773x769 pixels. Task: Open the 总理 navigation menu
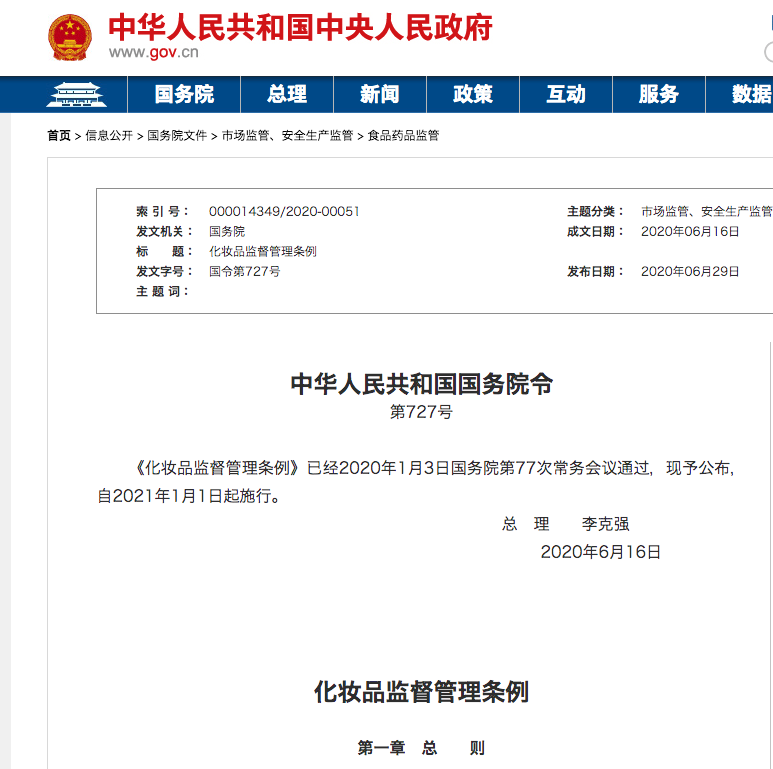point(287,94)
